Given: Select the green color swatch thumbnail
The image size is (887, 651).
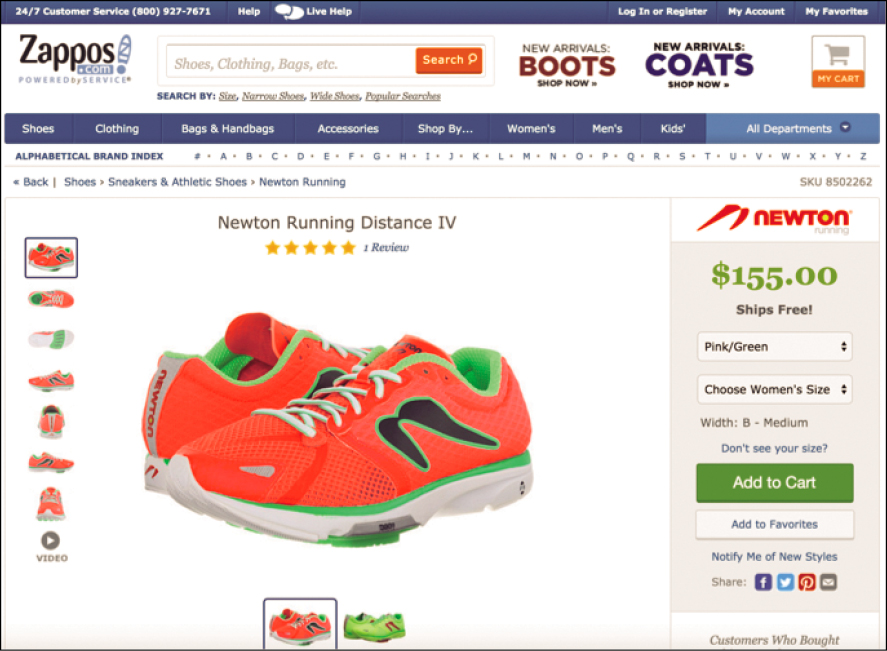Looking at the screenshot, I should tap(374, 626).
